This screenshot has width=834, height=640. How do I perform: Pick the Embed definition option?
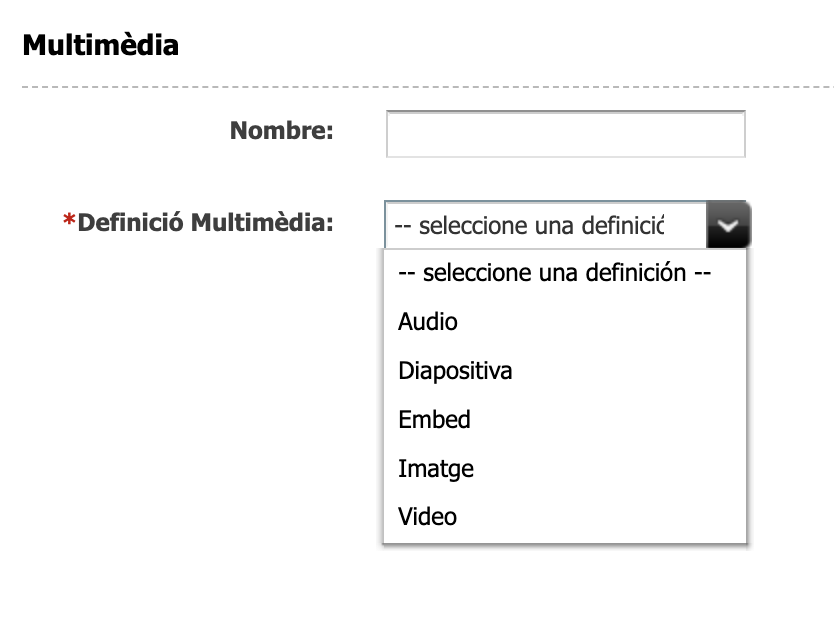tap(434, 419)
